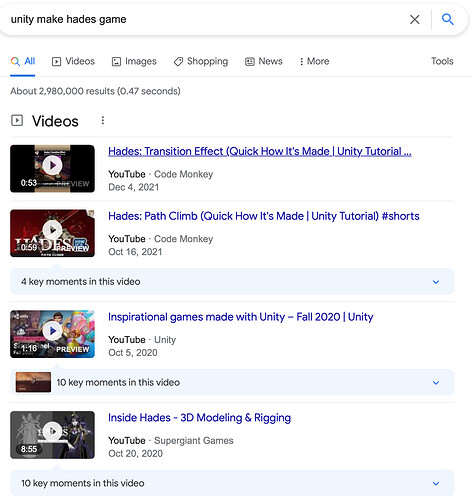Switch to the Shopping tab

click(201, 61)
